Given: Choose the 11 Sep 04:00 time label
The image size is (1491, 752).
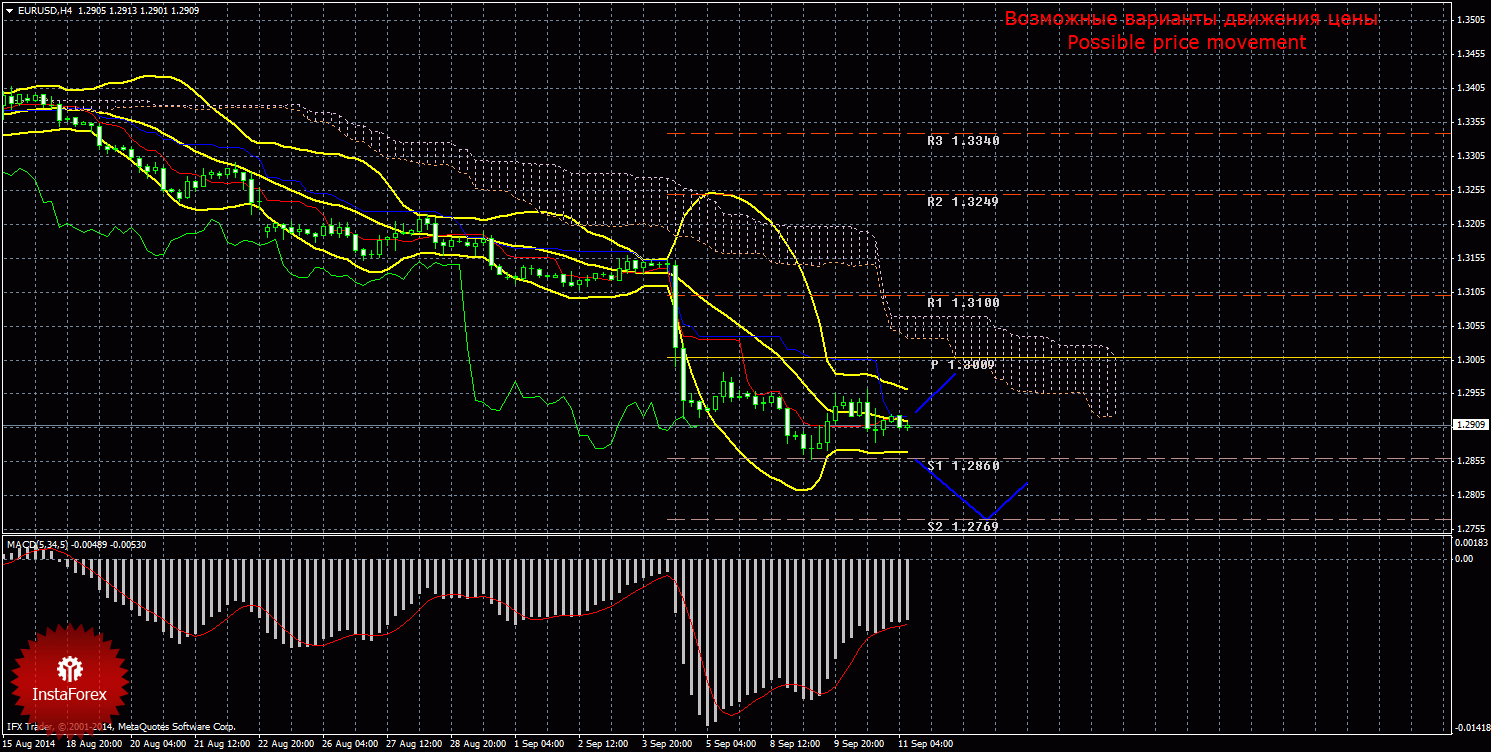Looking at the screenshot, I should pos(925,744).
